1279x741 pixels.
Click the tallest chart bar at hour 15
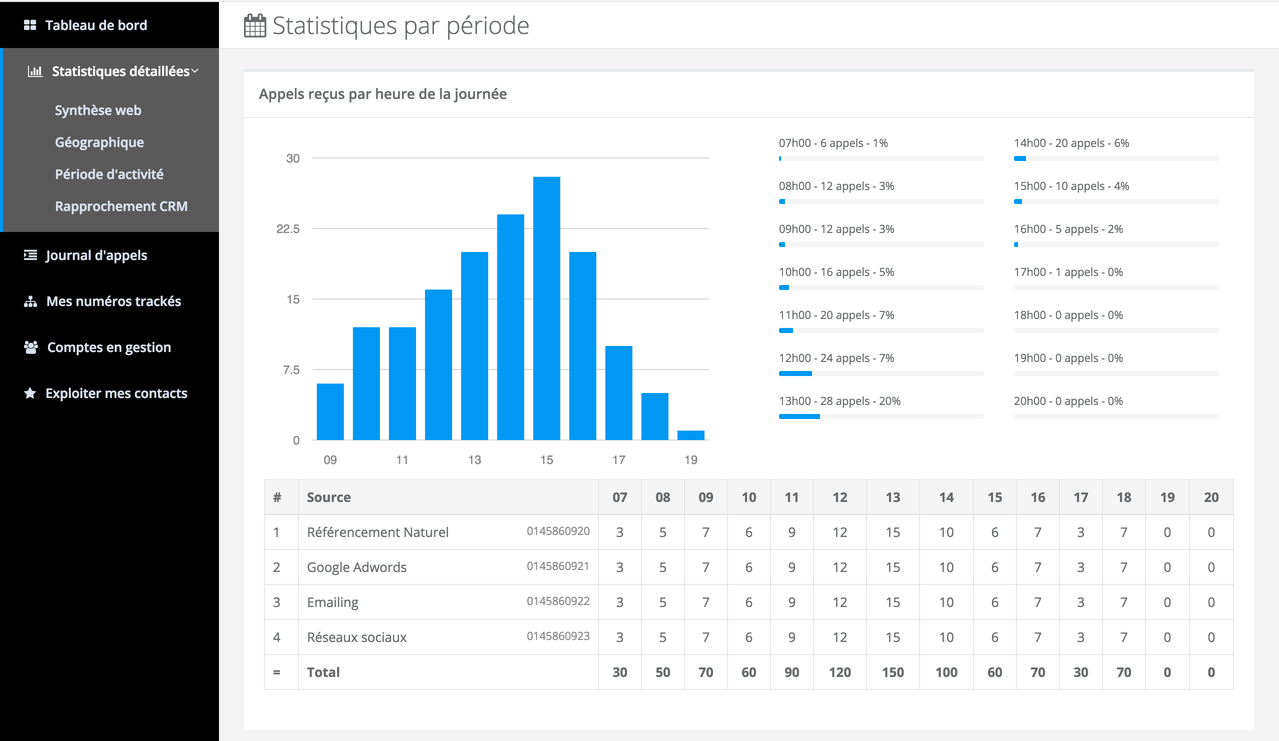546,308
